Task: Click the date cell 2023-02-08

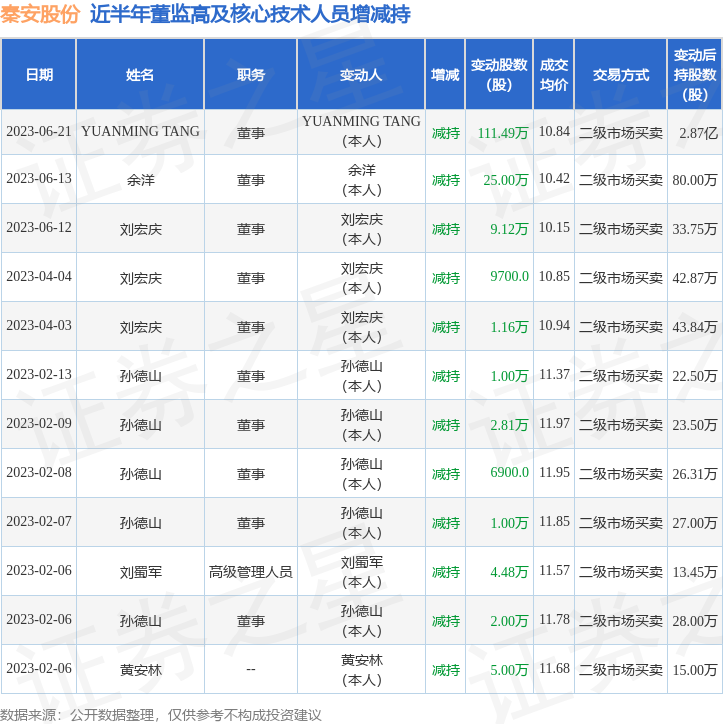Action: click(39, 472)
